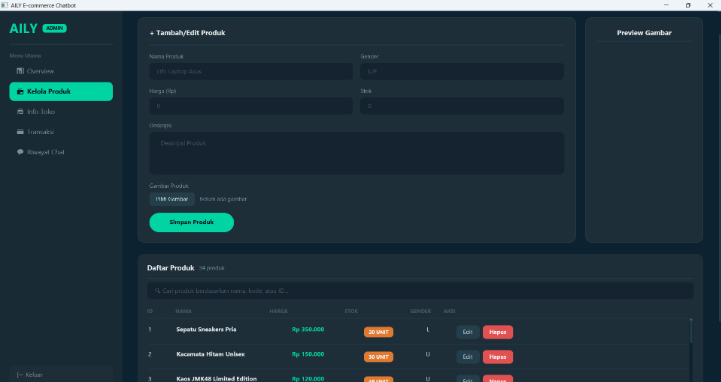Focus the Gender input field
Viewport: 721px width, 382px height.
point(462,72)
